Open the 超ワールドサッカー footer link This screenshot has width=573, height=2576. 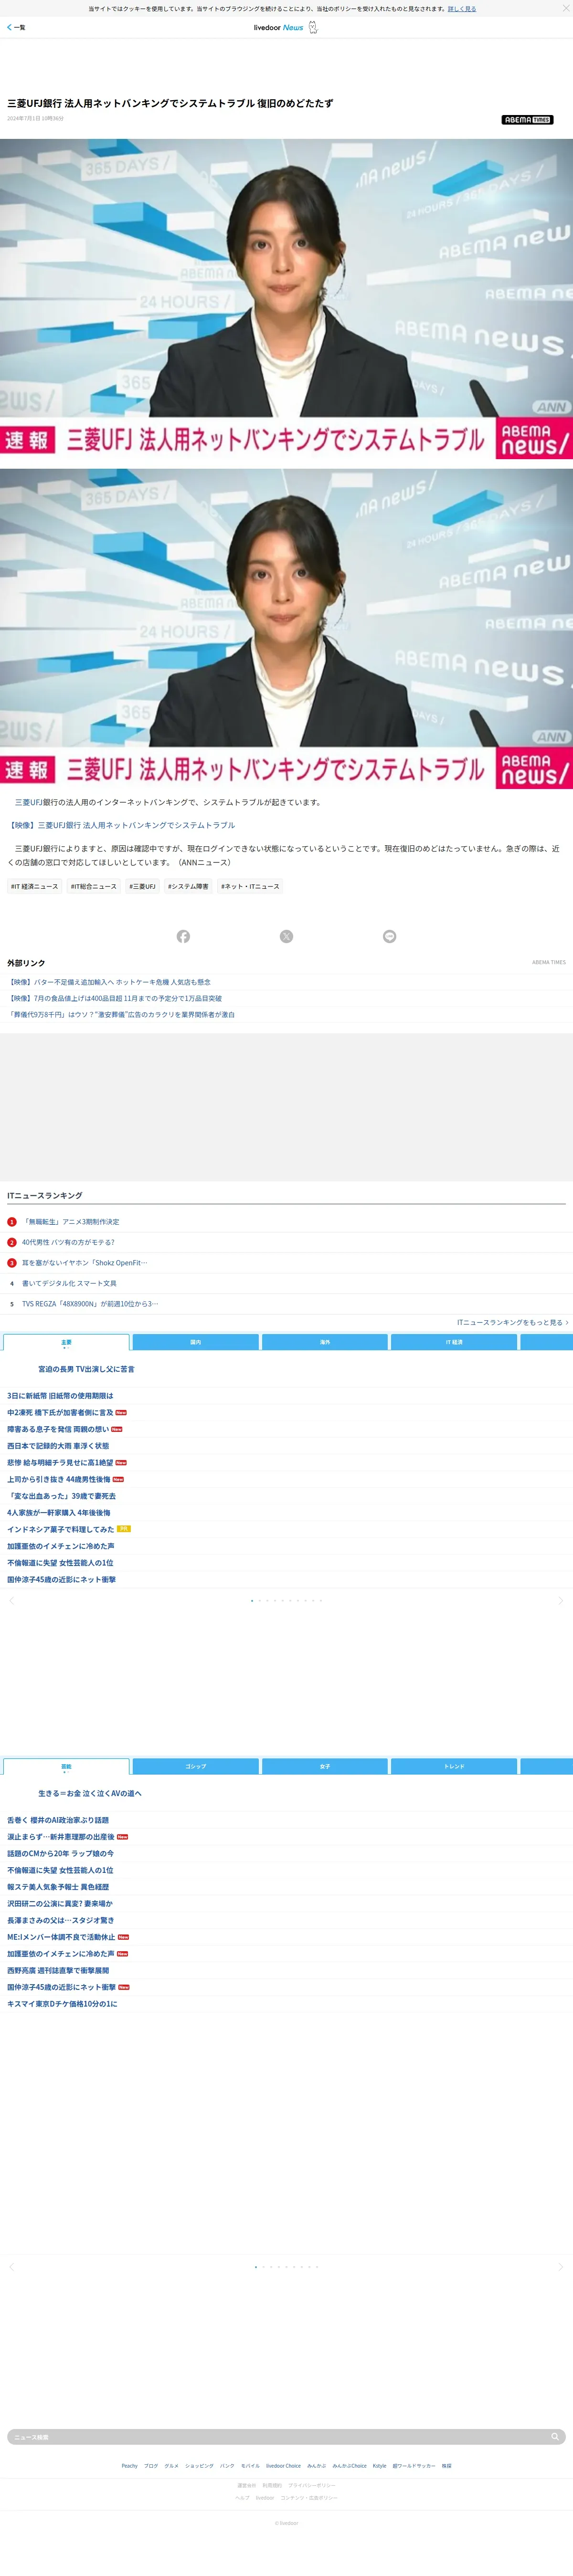point(414,2466)
